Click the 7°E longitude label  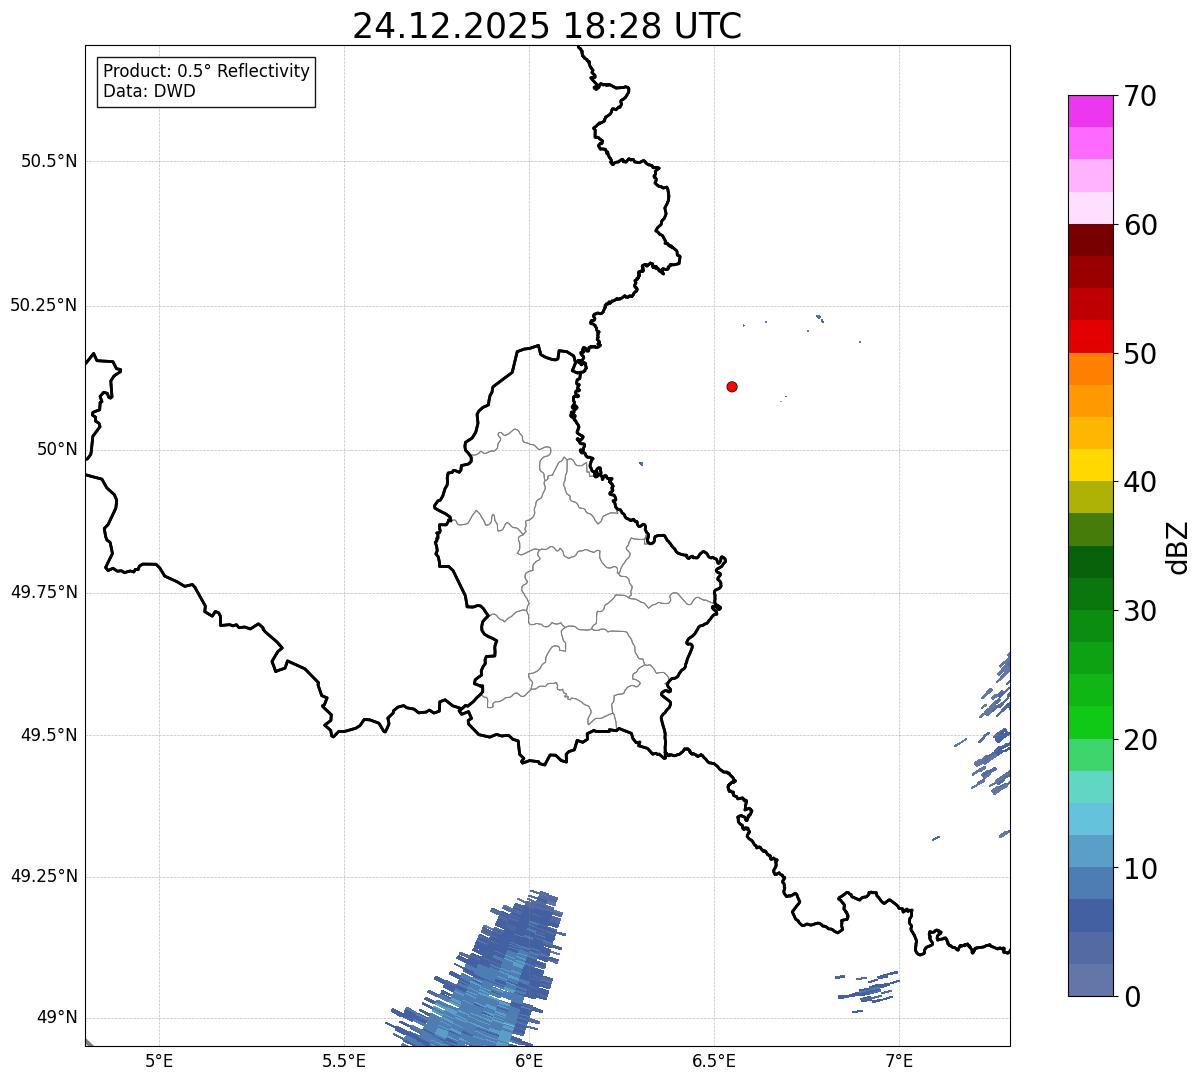click(x=899, y=1060)
